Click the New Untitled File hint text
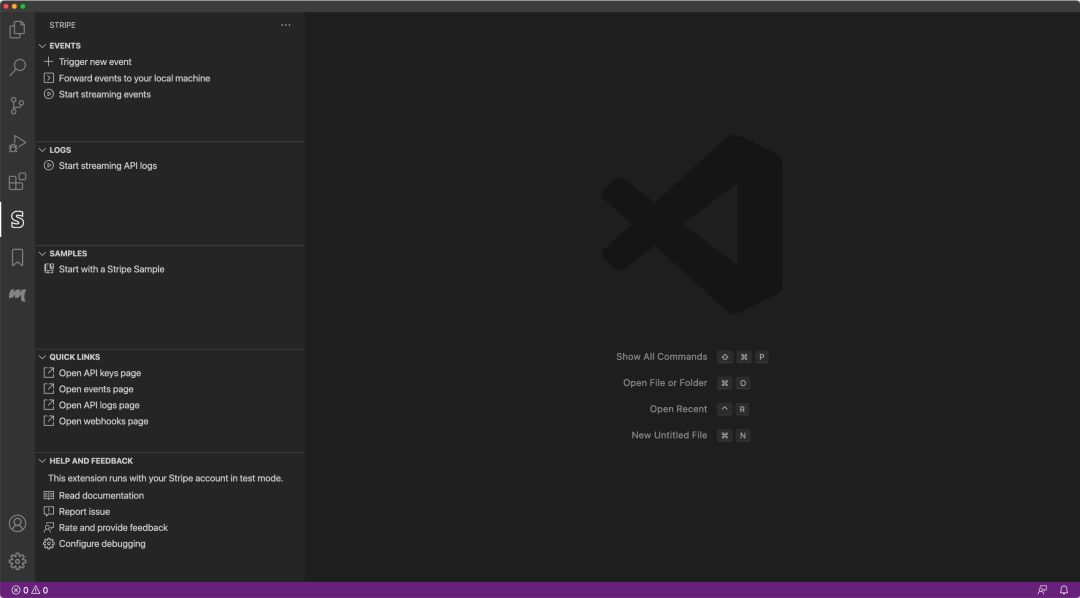Screen dimensions: 1080x598 (x=669, y=435)
